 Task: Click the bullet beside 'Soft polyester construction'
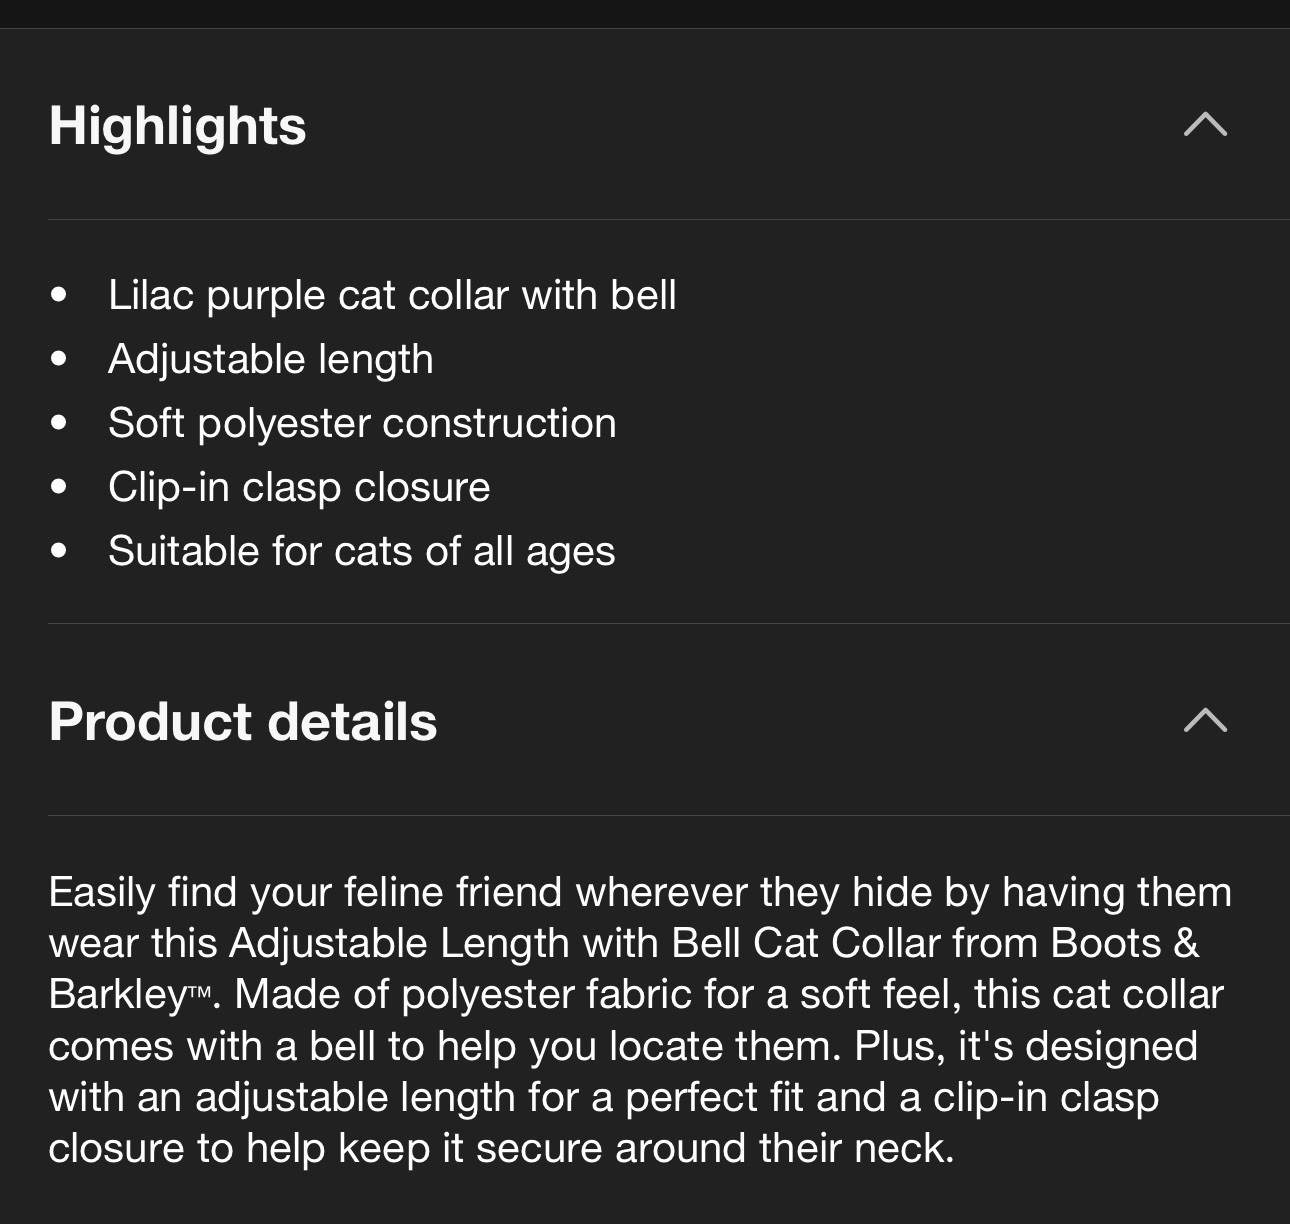pos(59,423)
